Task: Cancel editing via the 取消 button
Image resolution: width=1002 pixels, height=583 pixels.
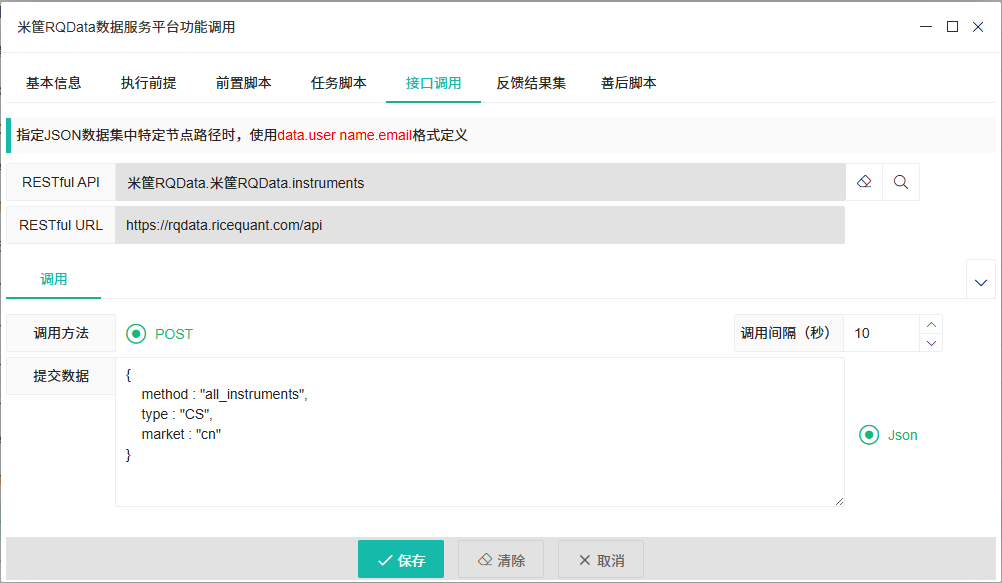Action: (x=600, y=559)
